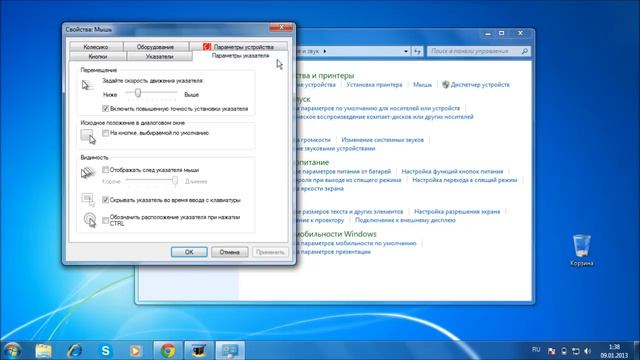This screenshot has width=640, height=360.
Task: Click Подключение к внешнему дисплею link
Action: click(x=405, y=220)
